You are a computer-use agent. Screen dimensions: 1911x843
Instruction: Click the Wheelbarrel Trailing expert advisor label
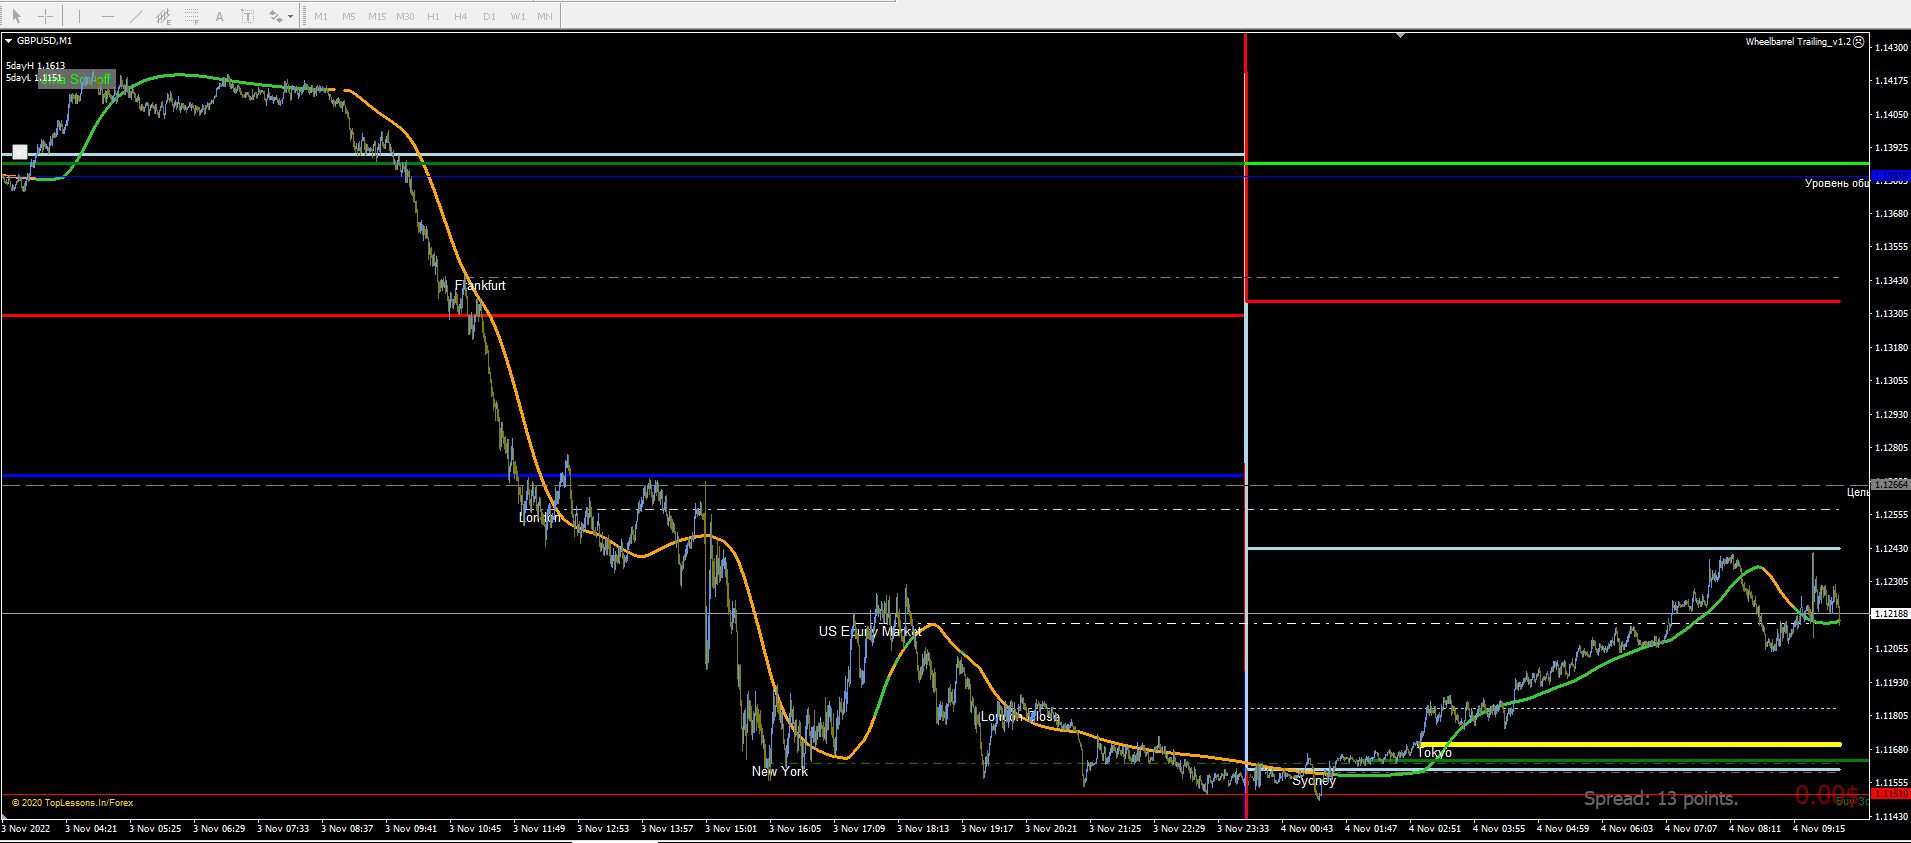(x=1797, y=42)
